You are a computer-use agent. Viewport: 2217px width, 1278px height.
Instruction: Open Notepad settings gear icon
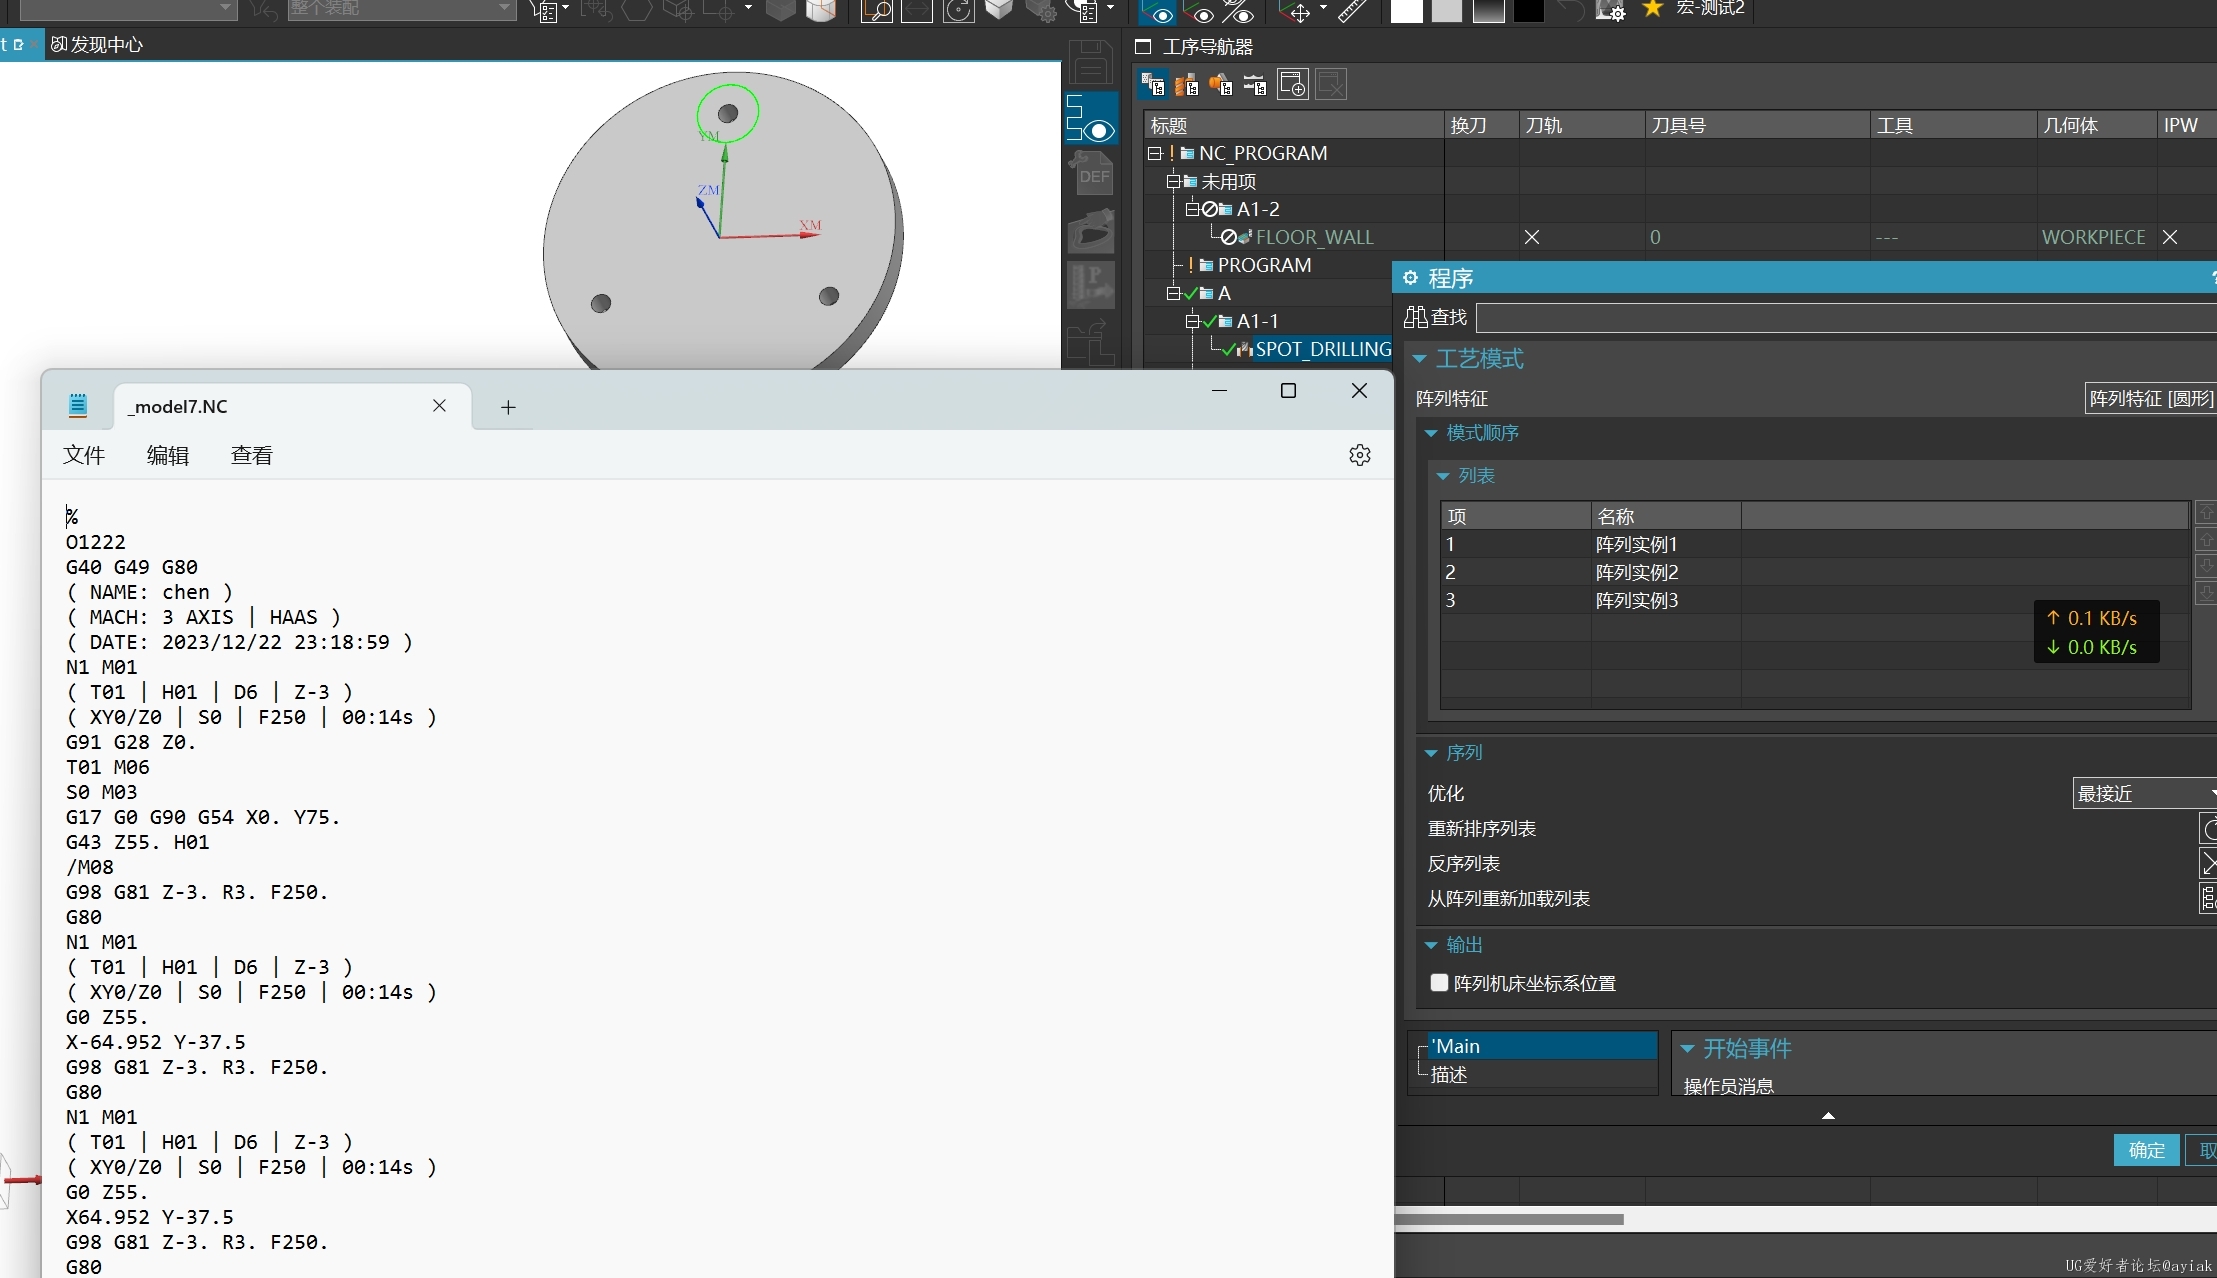(x=1360, y=455)
